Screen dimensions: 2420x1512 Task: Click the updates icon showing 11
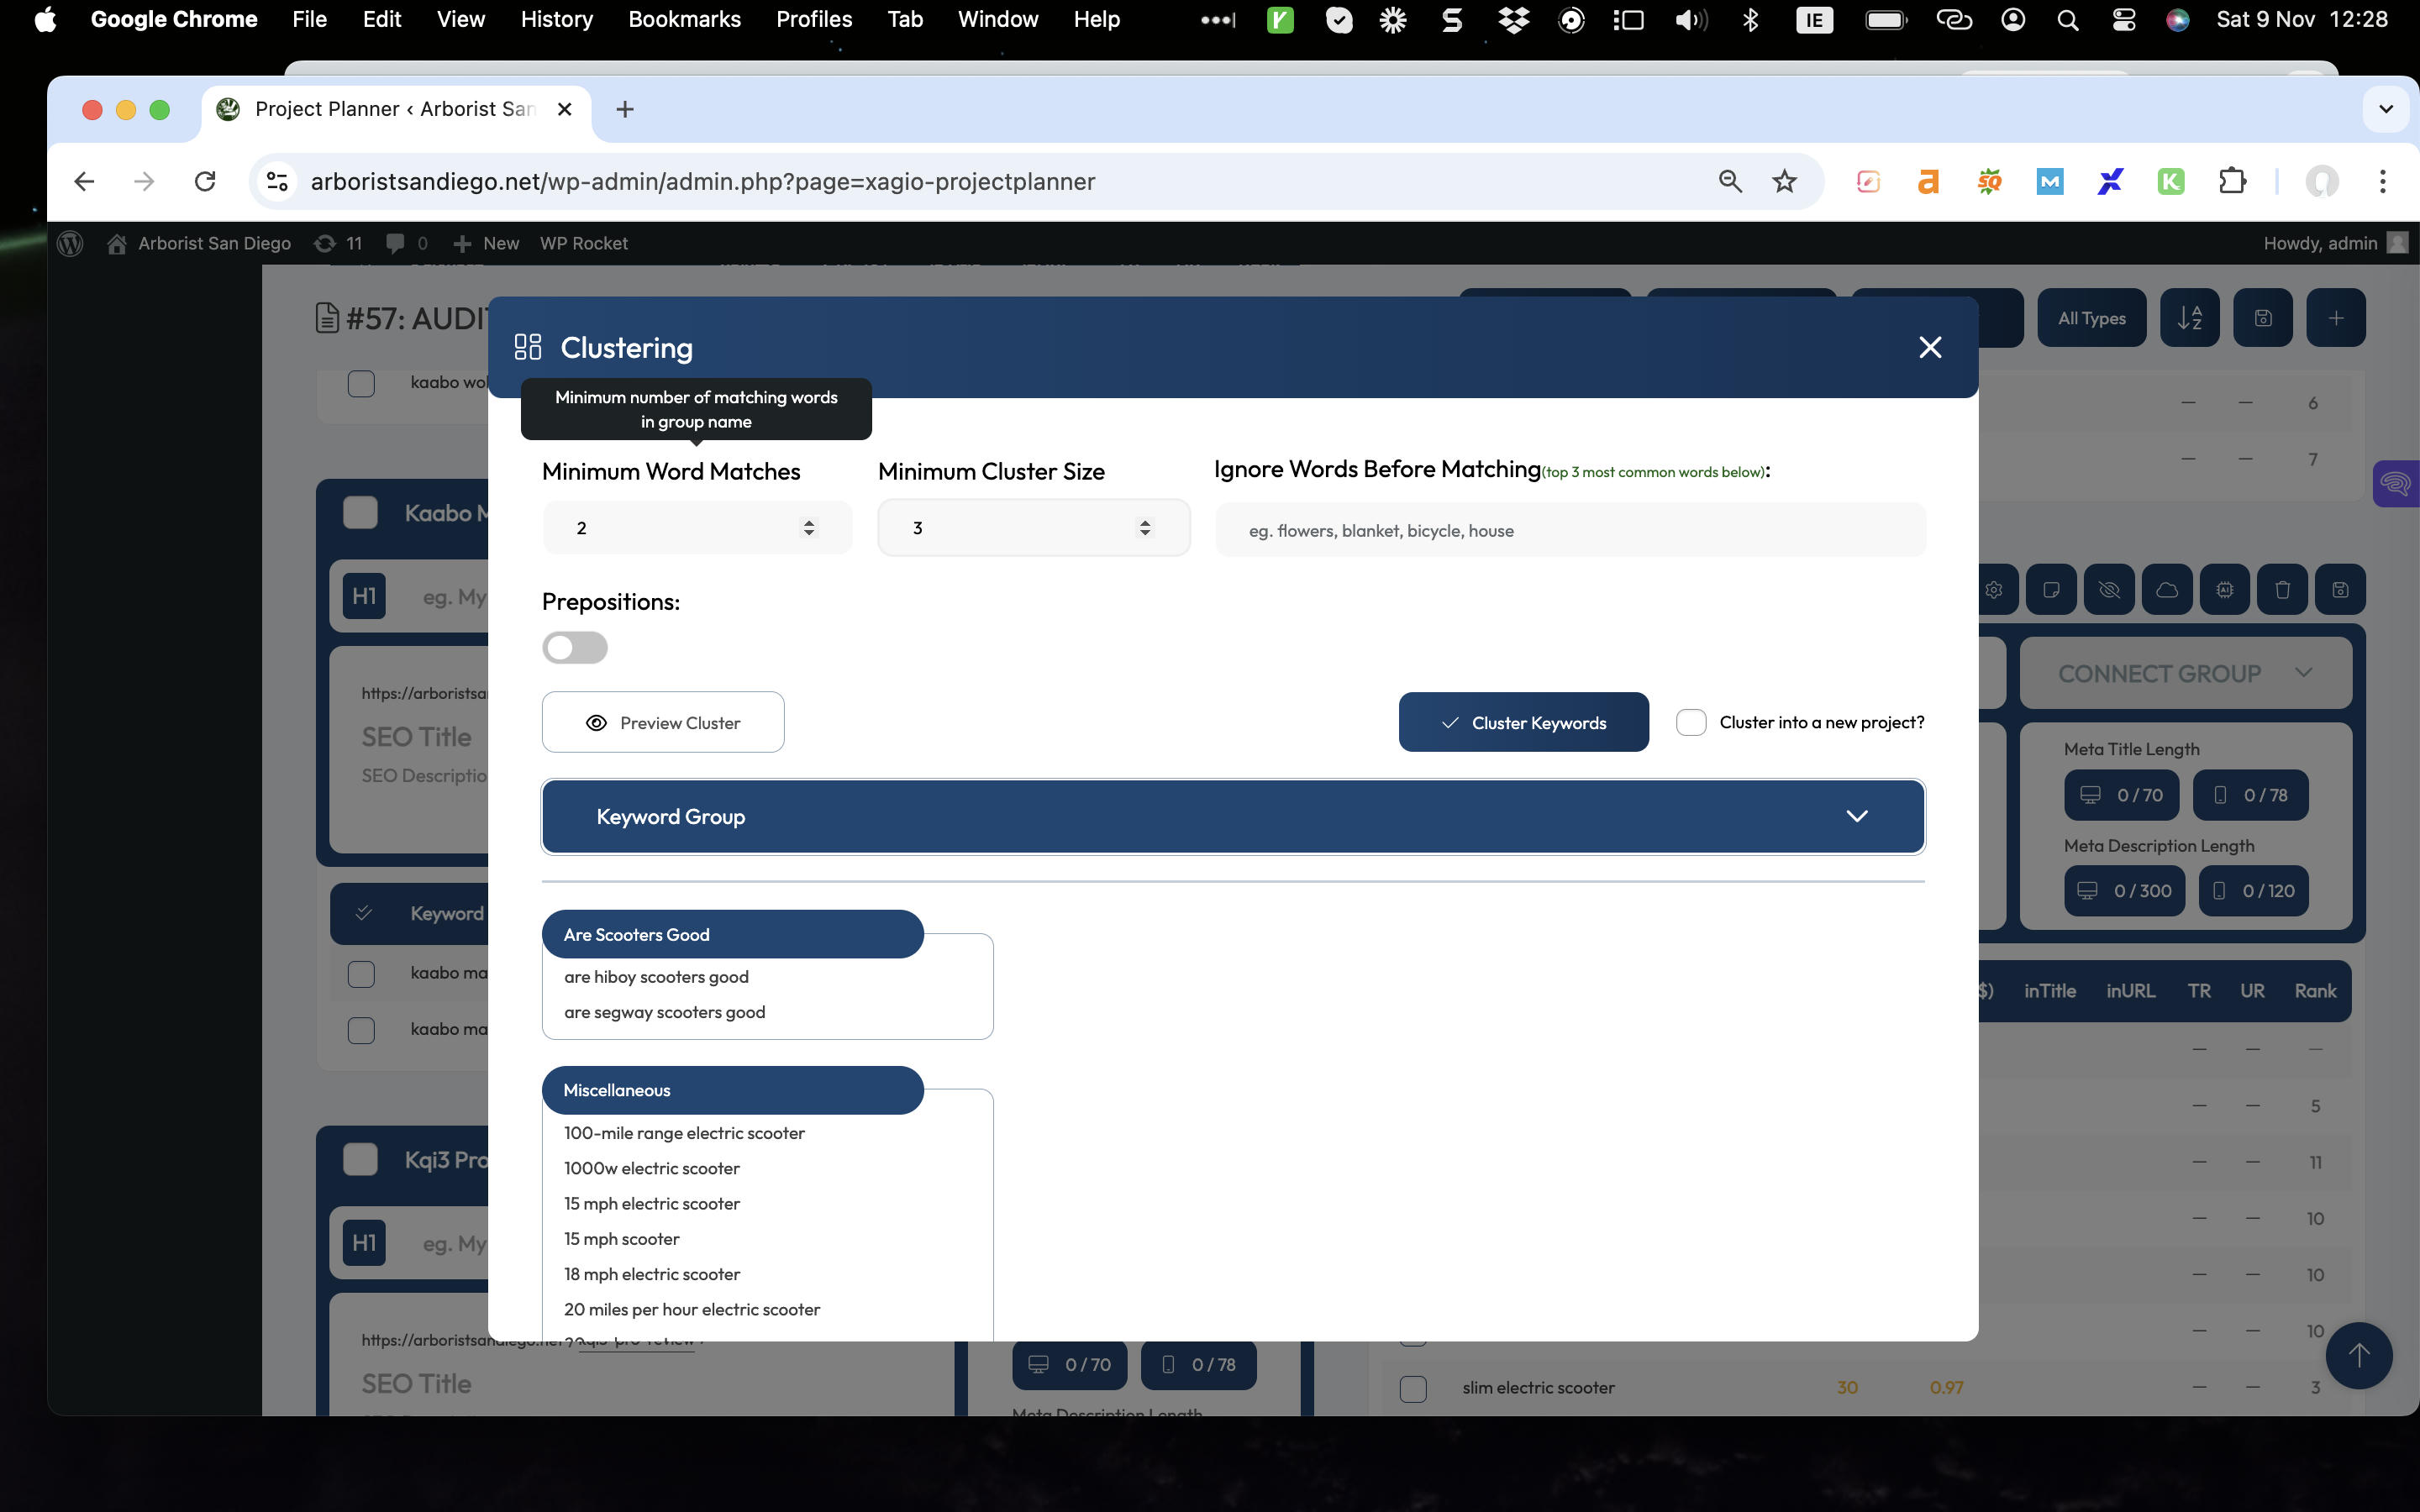(x=338, y=243)
